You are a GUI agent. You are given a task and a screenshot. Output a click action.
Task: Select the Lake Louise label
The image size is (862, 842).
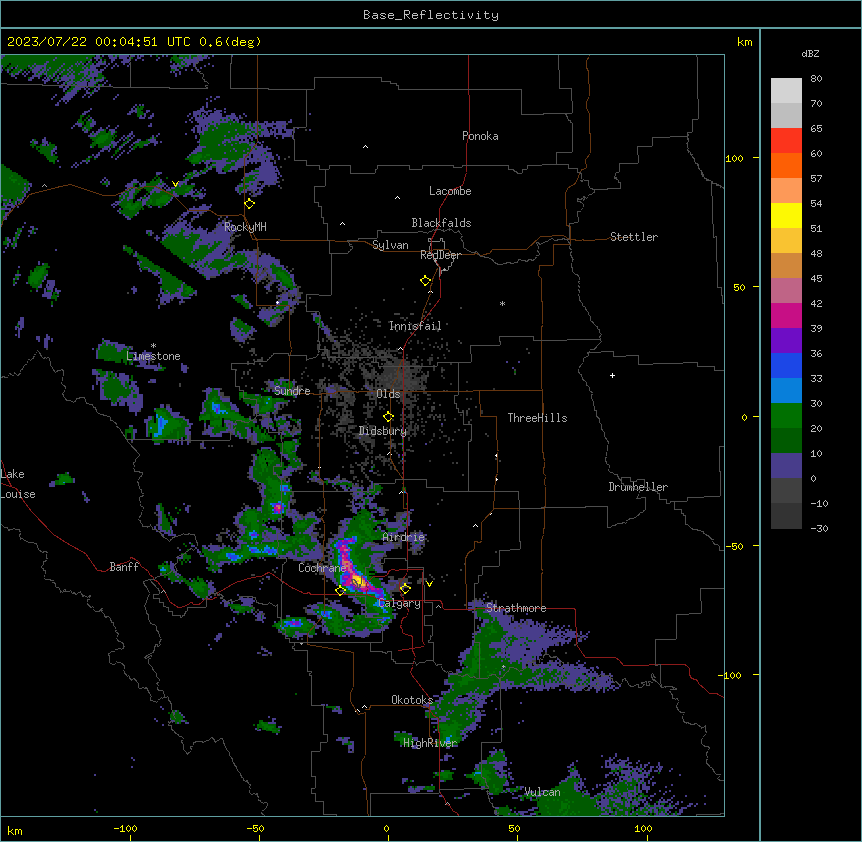click(x=18, y=484)
